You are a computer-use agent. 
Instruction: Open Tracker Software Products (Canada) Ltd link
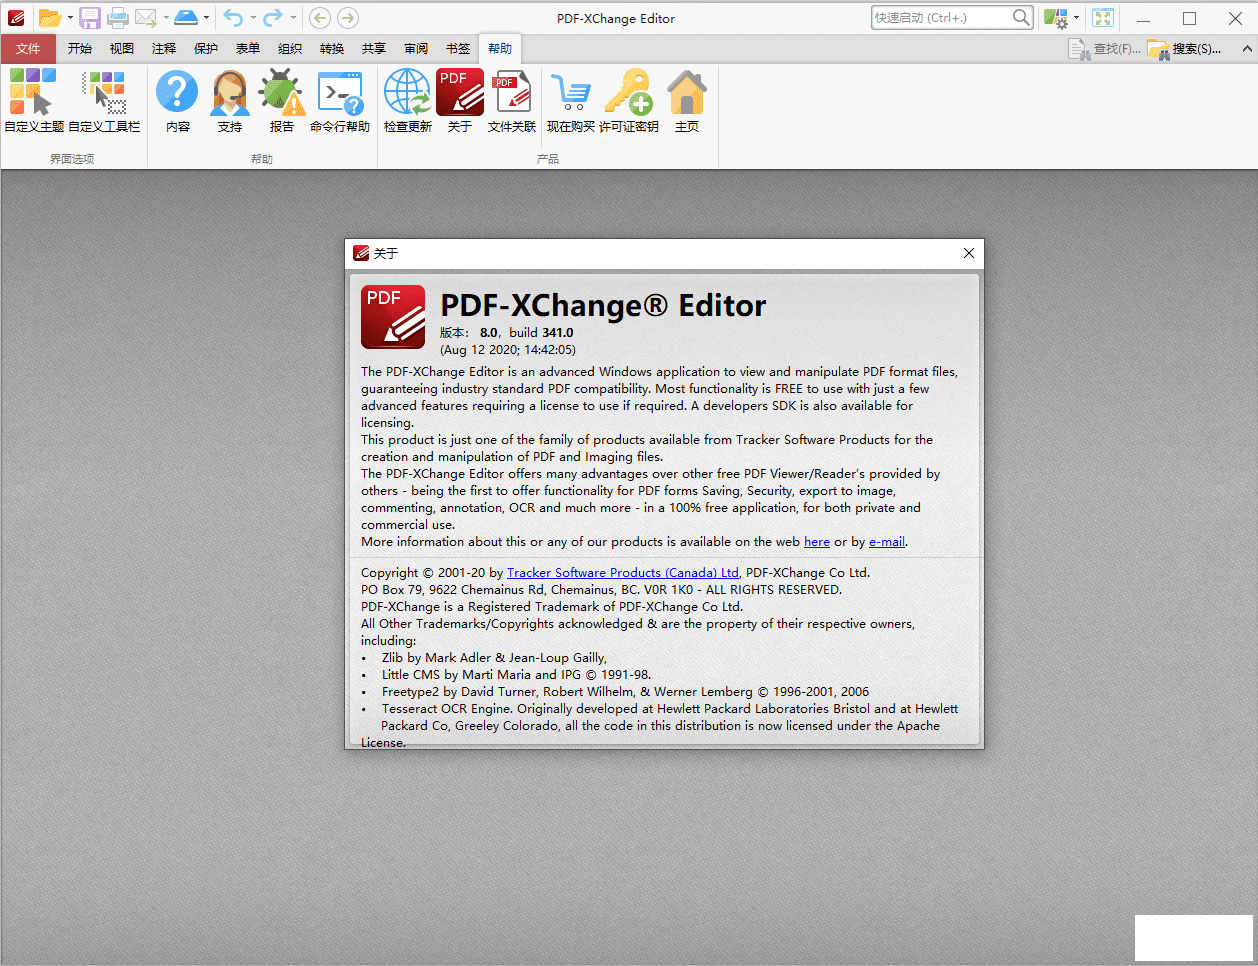[x=623, y=573]
